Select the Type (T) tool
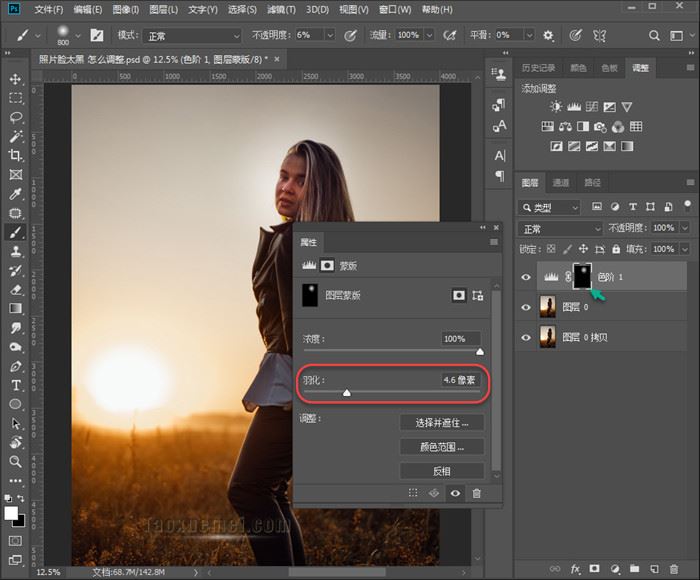Image resolution: width=700 pixels, height=580 pixels. (16, 385)
